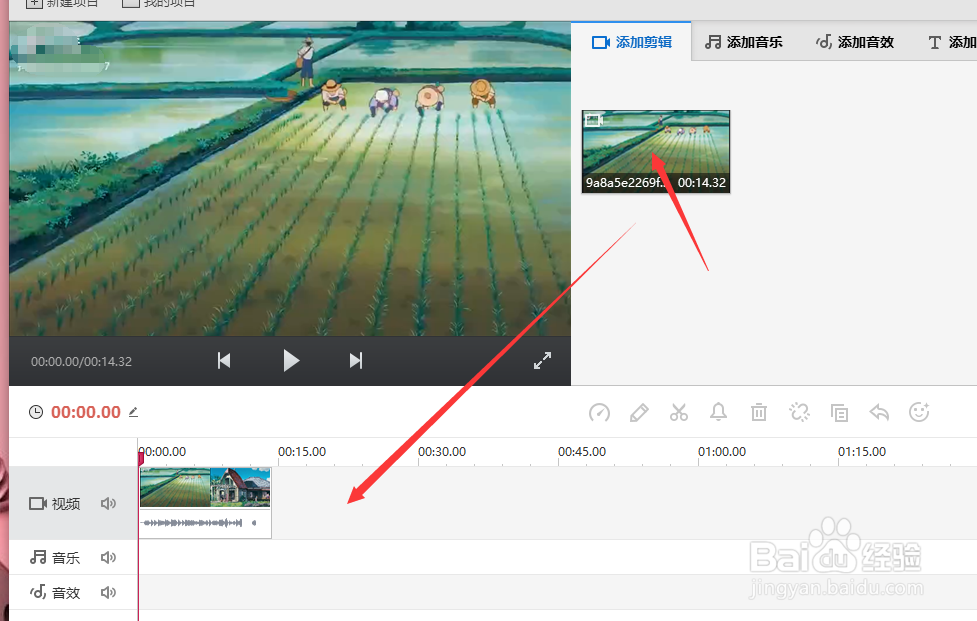Delete selected clip with trash icon
Screen dimensions: 977x621
point(759,412)
